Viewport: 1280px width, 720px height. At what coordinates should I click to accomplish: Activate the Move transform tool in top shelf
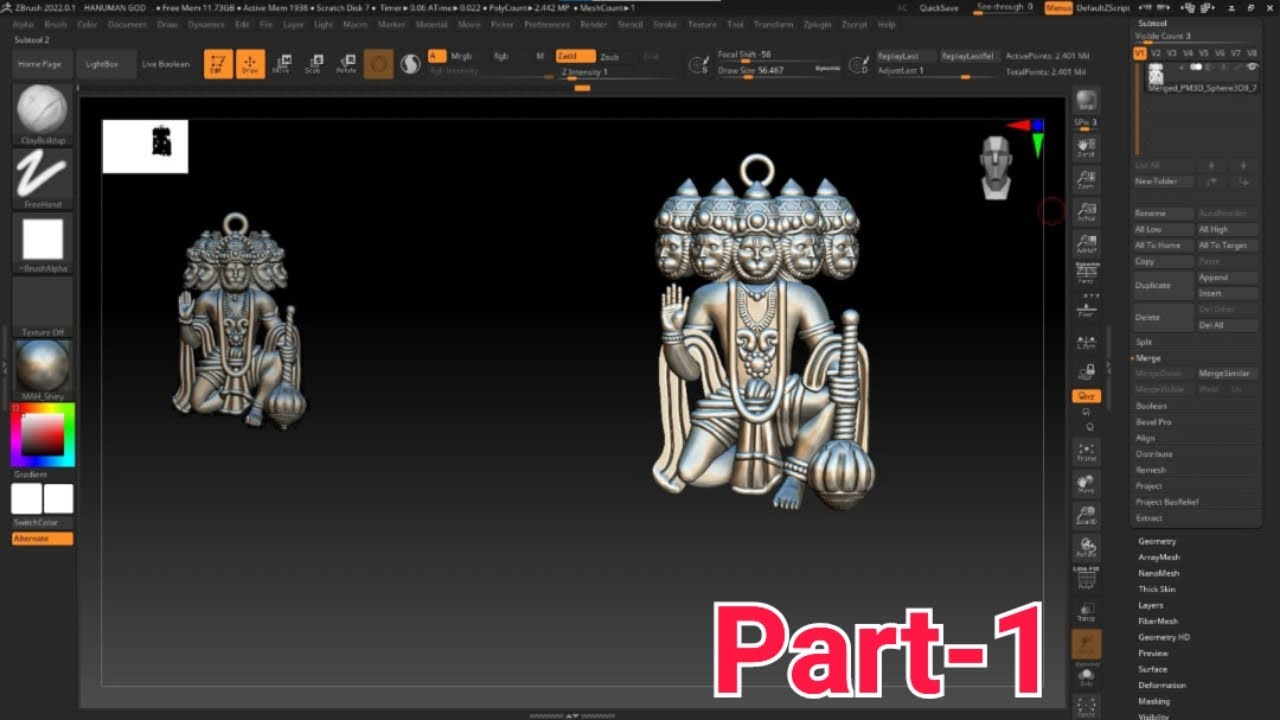pyautogui.click(x=282, y=64)
